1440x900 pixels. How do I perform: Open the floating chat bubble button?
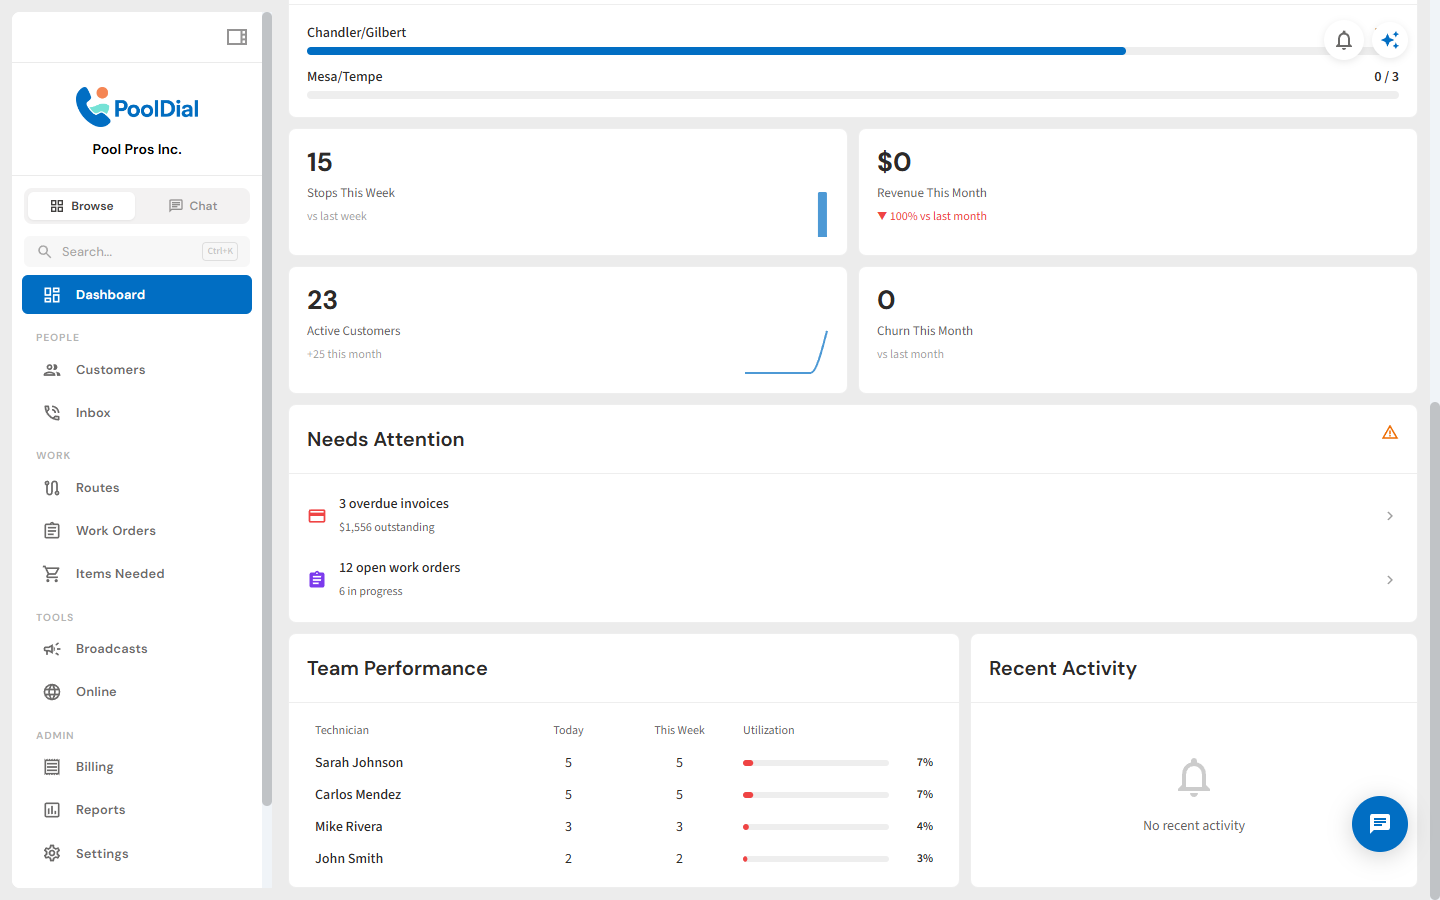click(x=1380, y=824)
